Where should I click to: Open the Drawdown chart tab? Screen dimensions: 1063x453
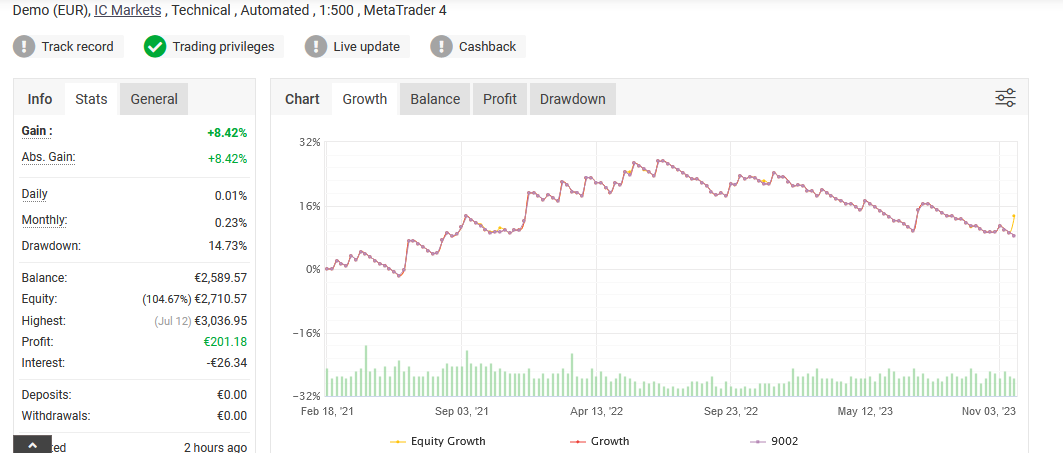(573, 99)
